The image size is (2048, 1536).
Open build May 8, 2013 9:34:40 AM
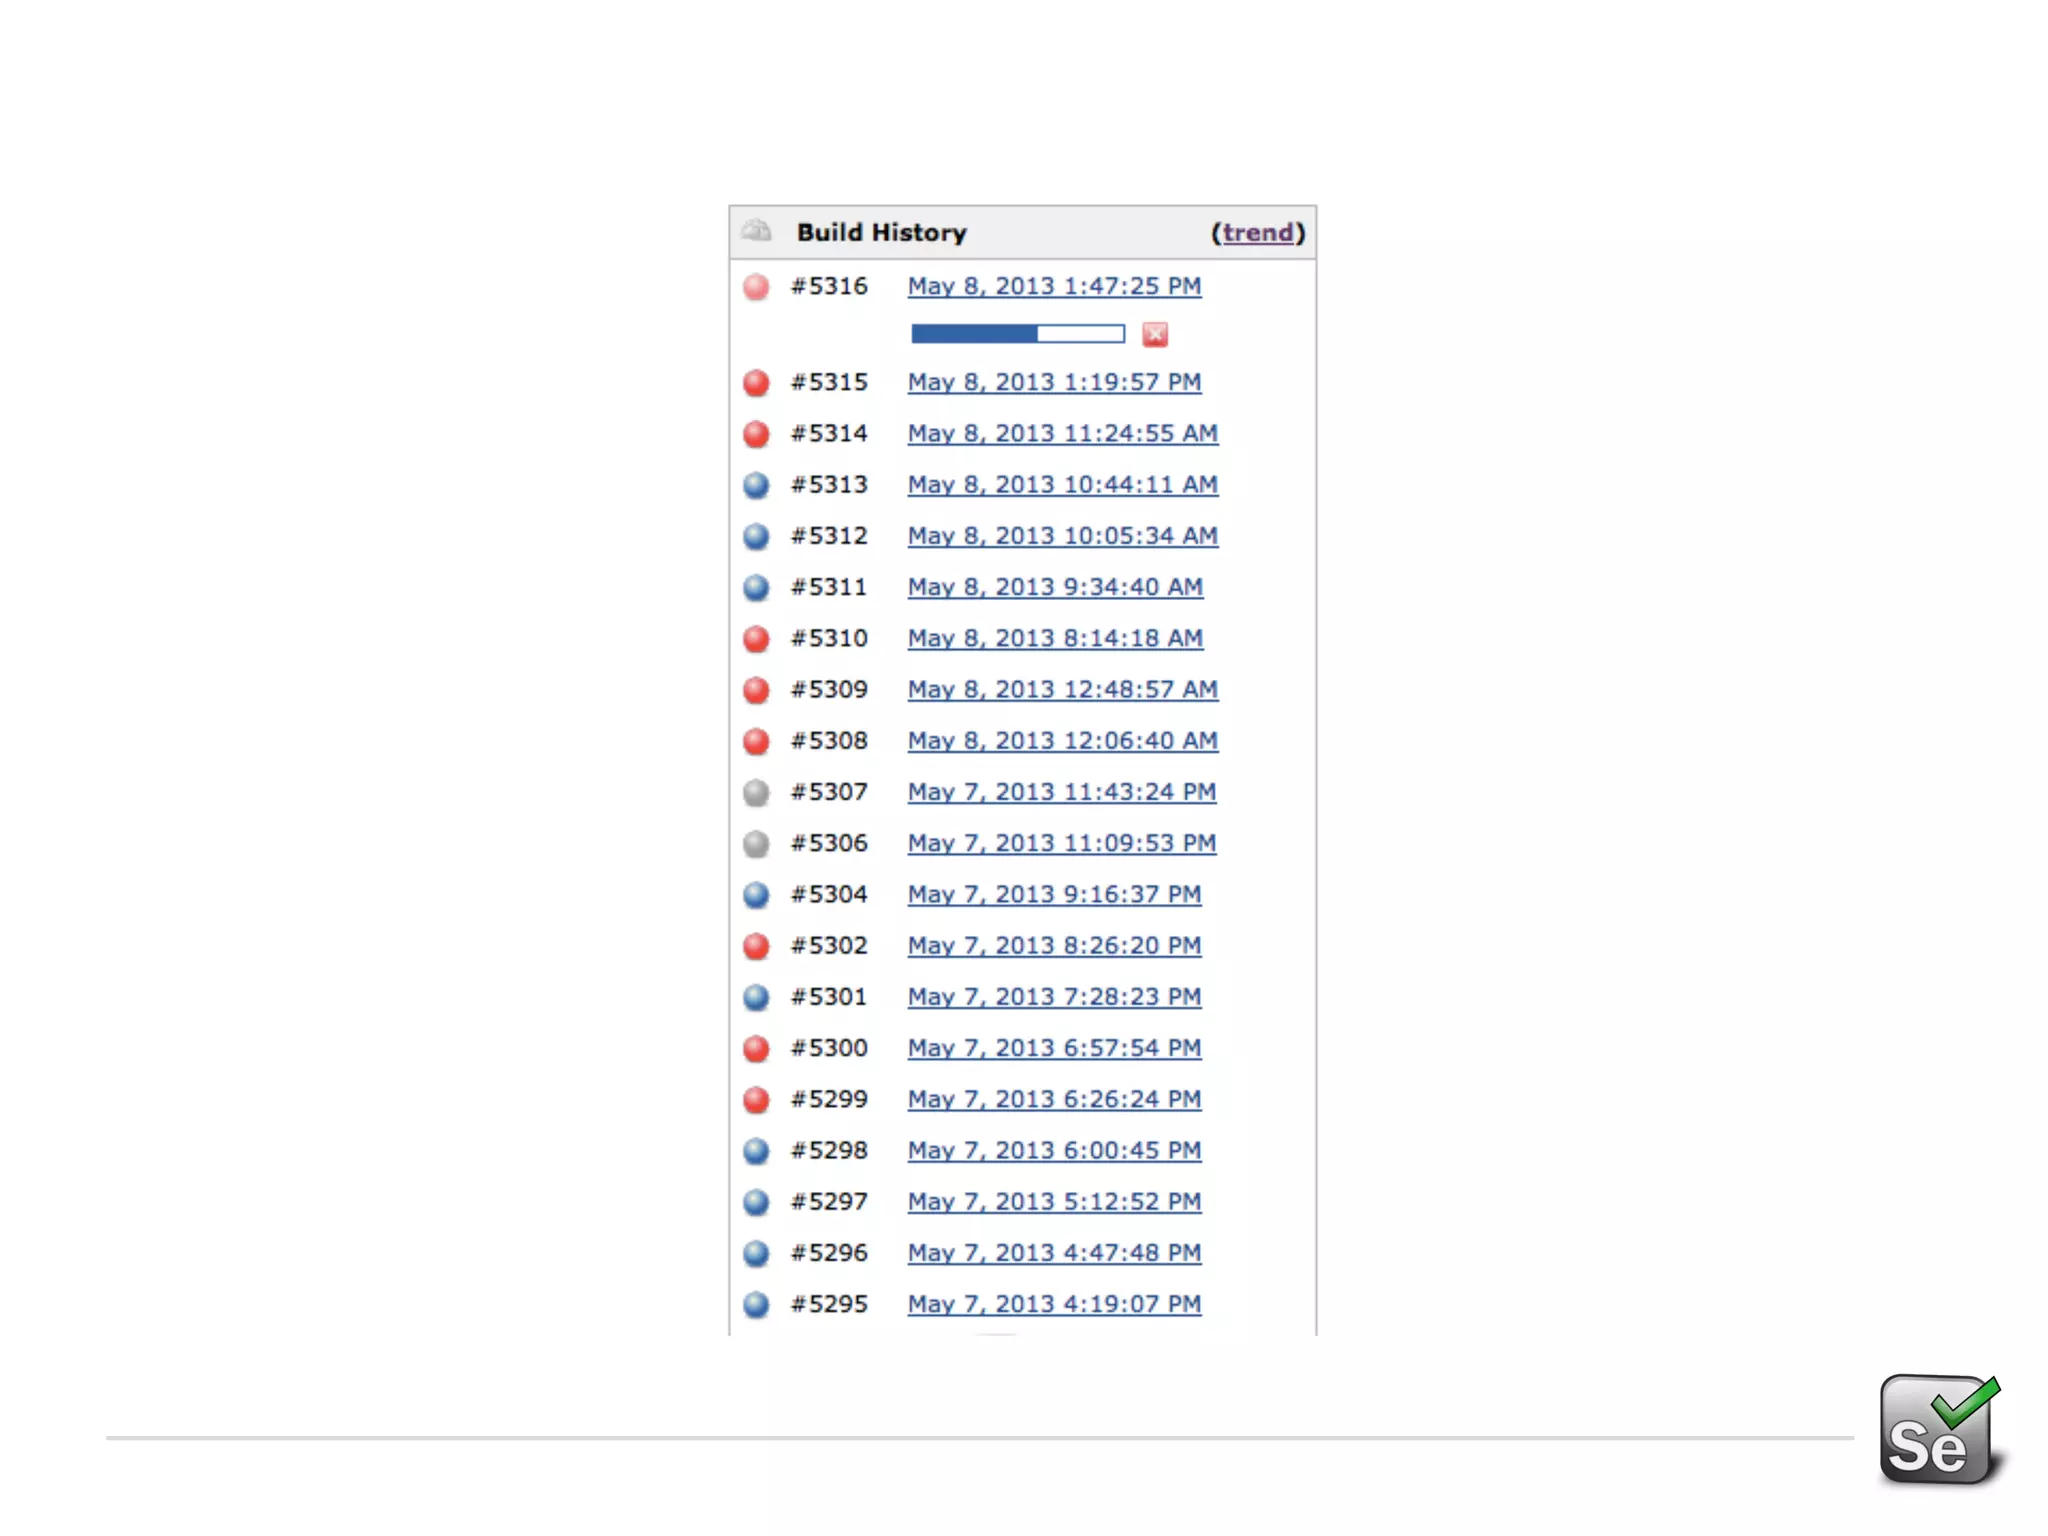click(1055, 587)
